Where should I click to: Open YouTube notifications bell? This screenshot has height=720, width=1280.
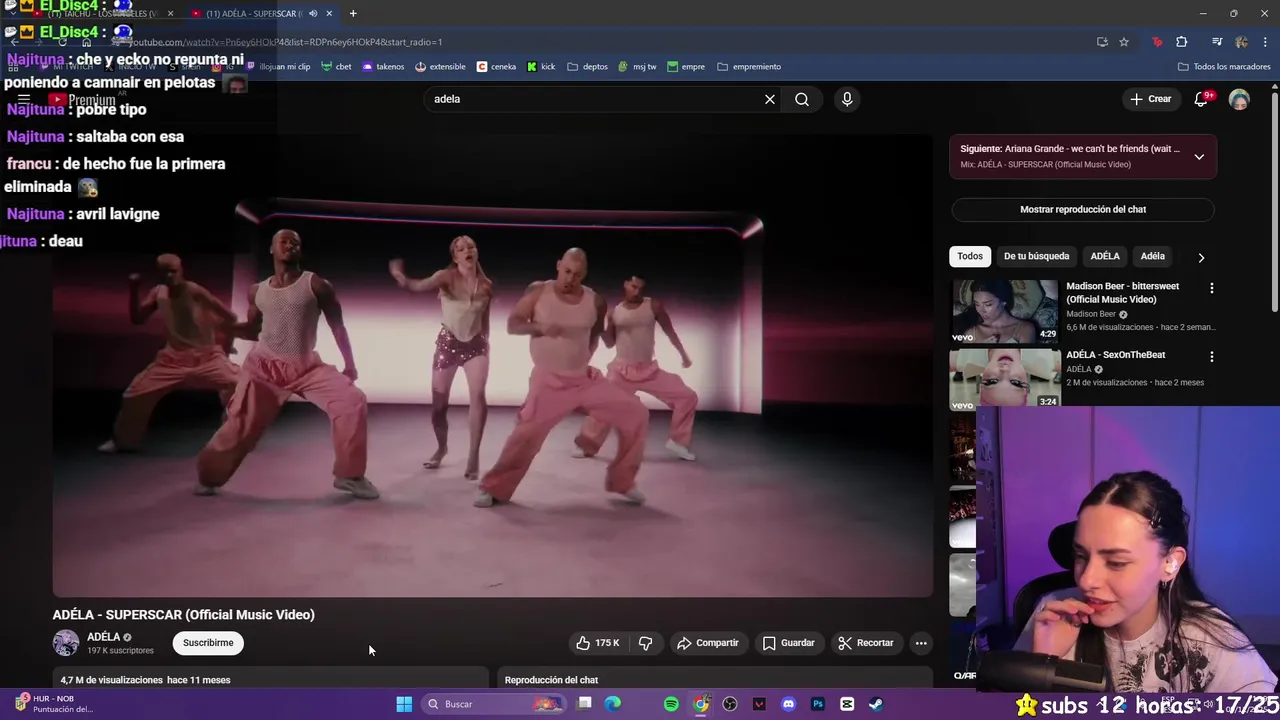(1201, 99)
